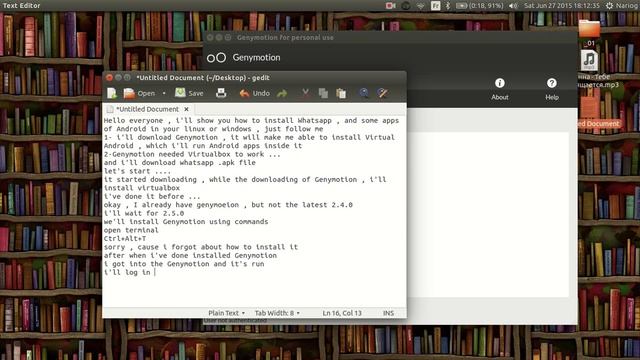Viewport: 640px width, 360px height.
Task: Select the mp3 music file on desktop
Action: (x=589, y=60)
